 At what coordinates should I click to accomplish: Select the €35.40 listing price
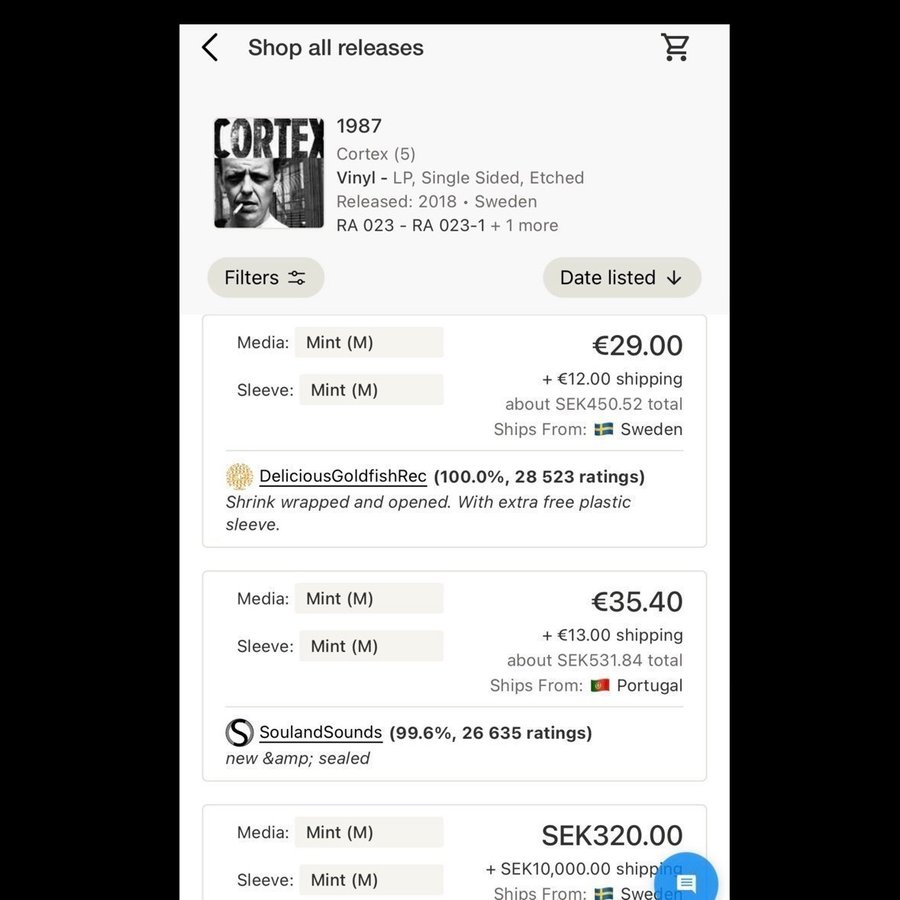[637, 602]
